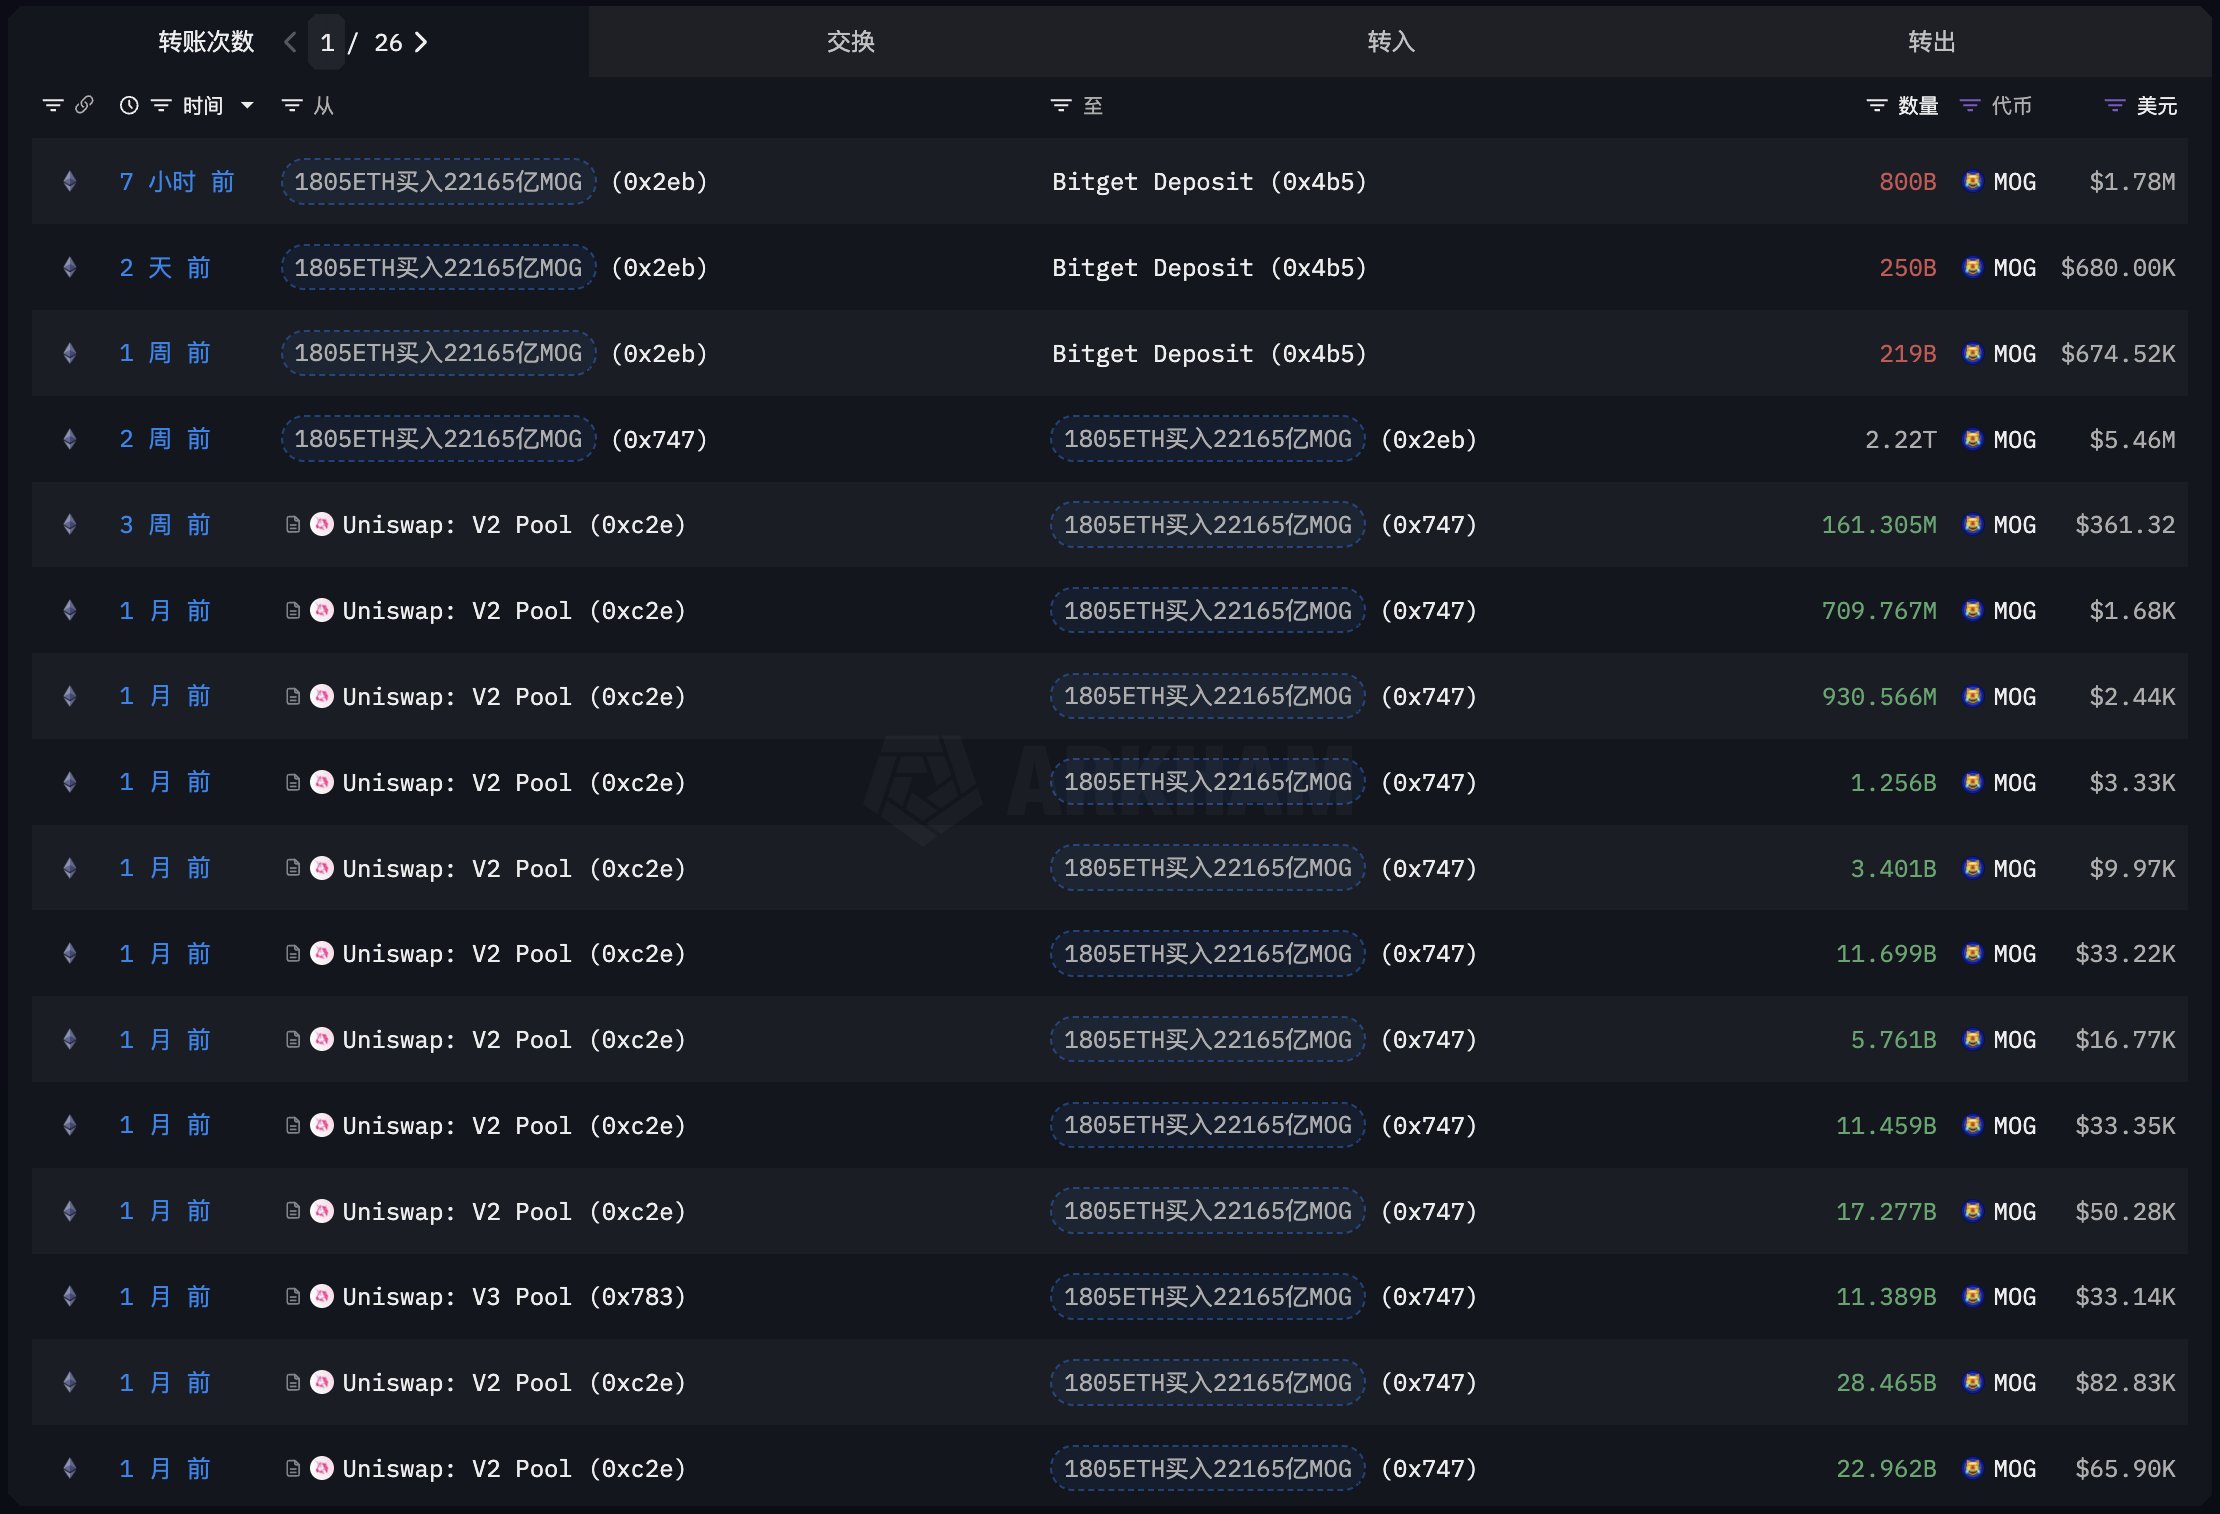Click the chain link icon in header
Screen dimensions: 2220x1514
tap(84, 105)
